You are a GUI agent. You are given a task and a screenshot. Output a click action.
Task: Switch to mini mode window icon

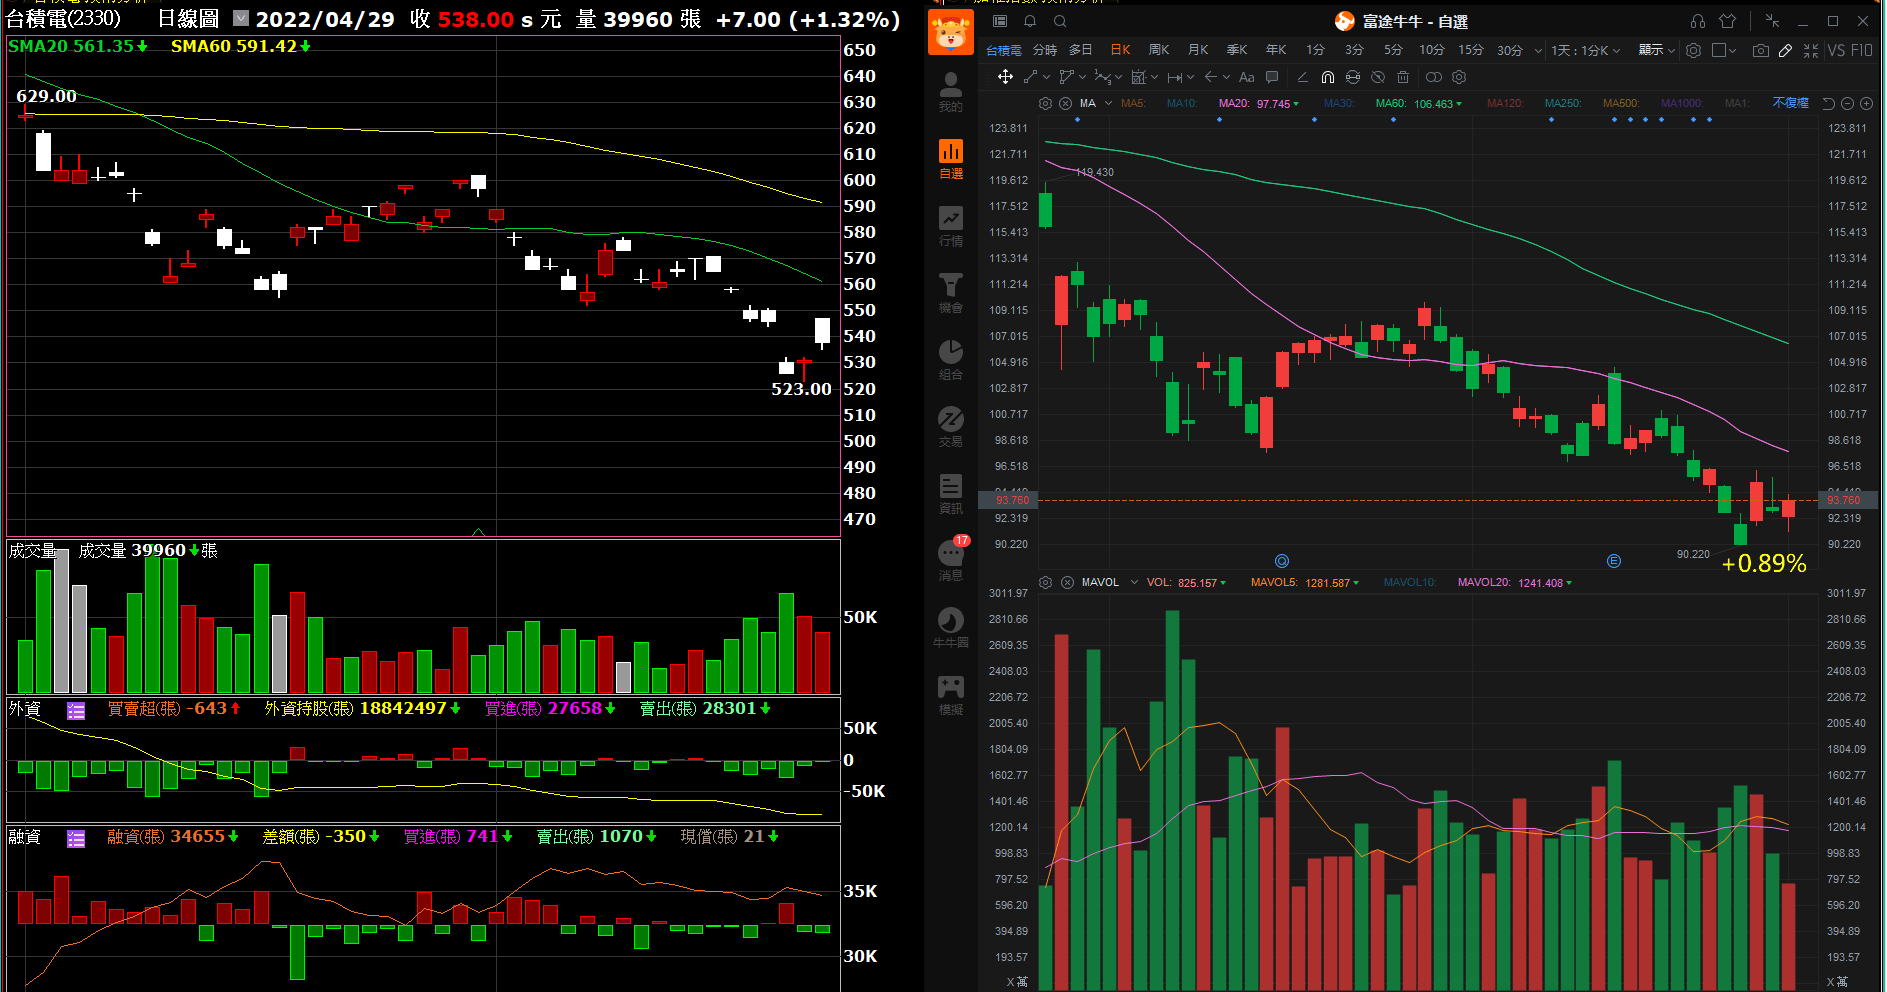(1772, 21)
